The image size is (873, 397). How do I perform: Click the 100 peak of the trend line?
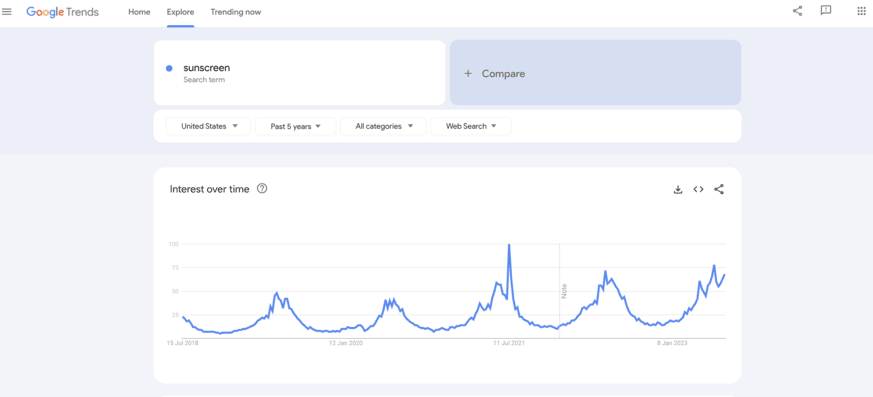508,245
